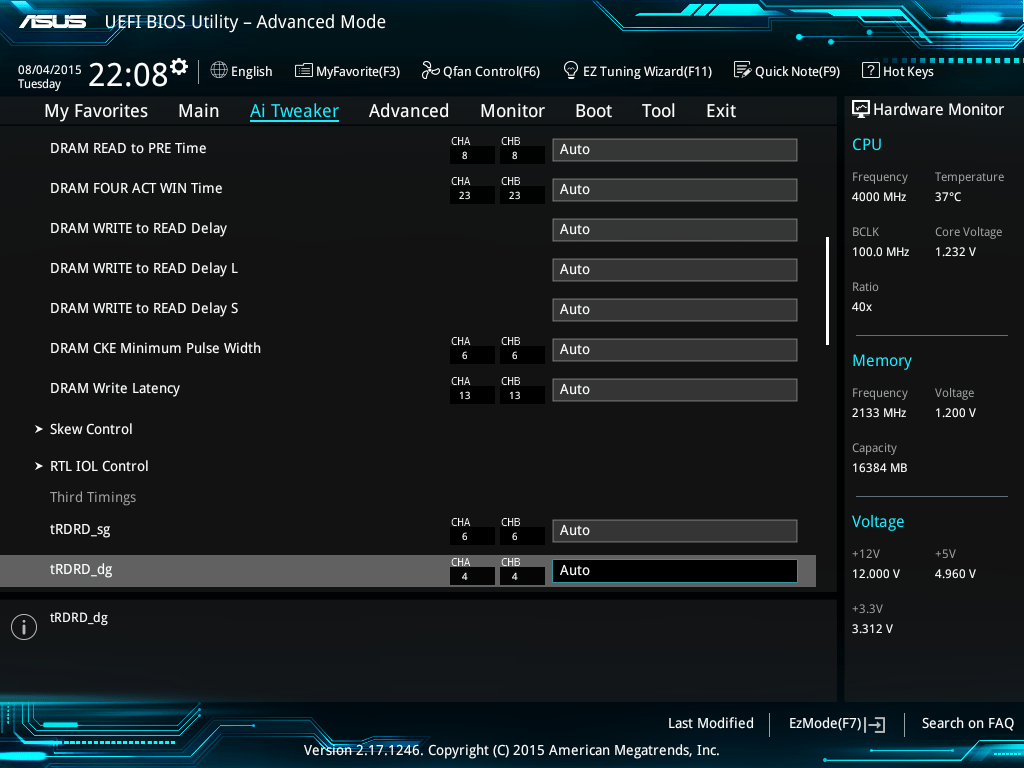Click the globe icon for English language
Screen dimensions: 1024x768
click(219, 70)
